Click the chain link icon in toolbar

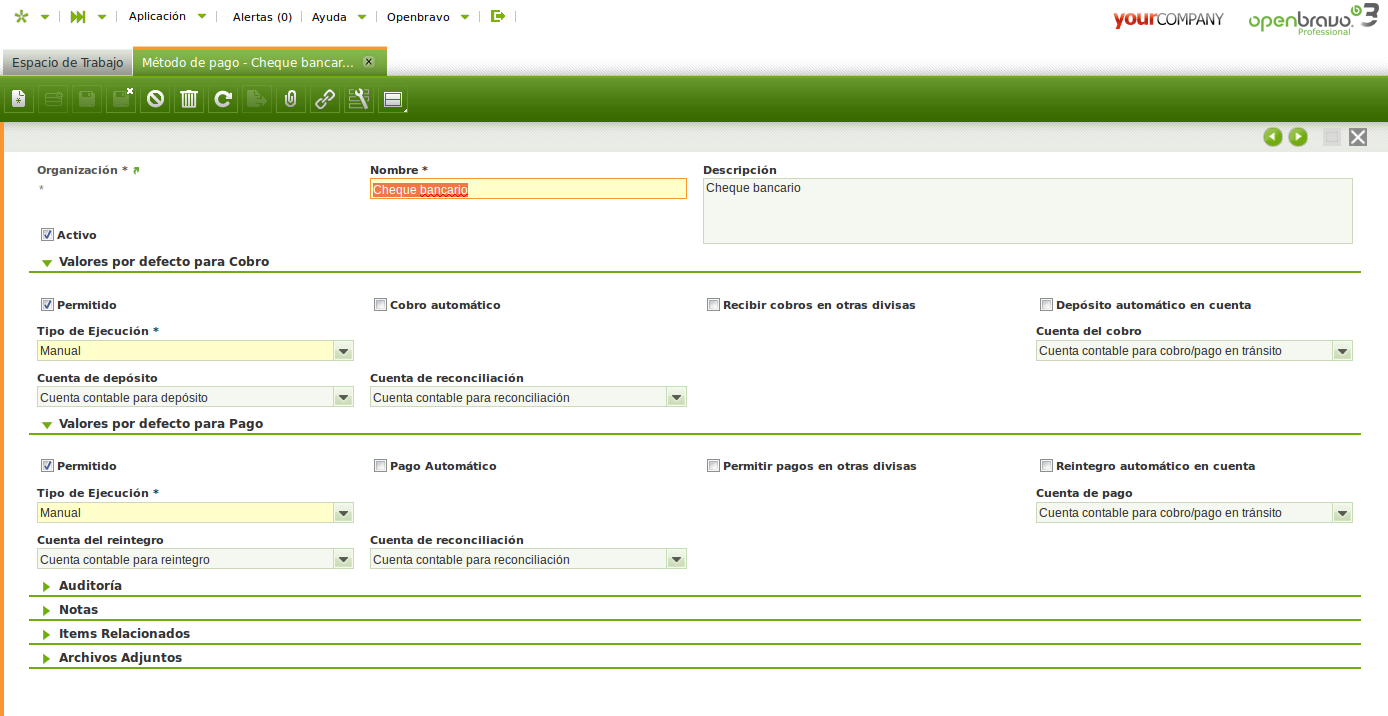325,99
